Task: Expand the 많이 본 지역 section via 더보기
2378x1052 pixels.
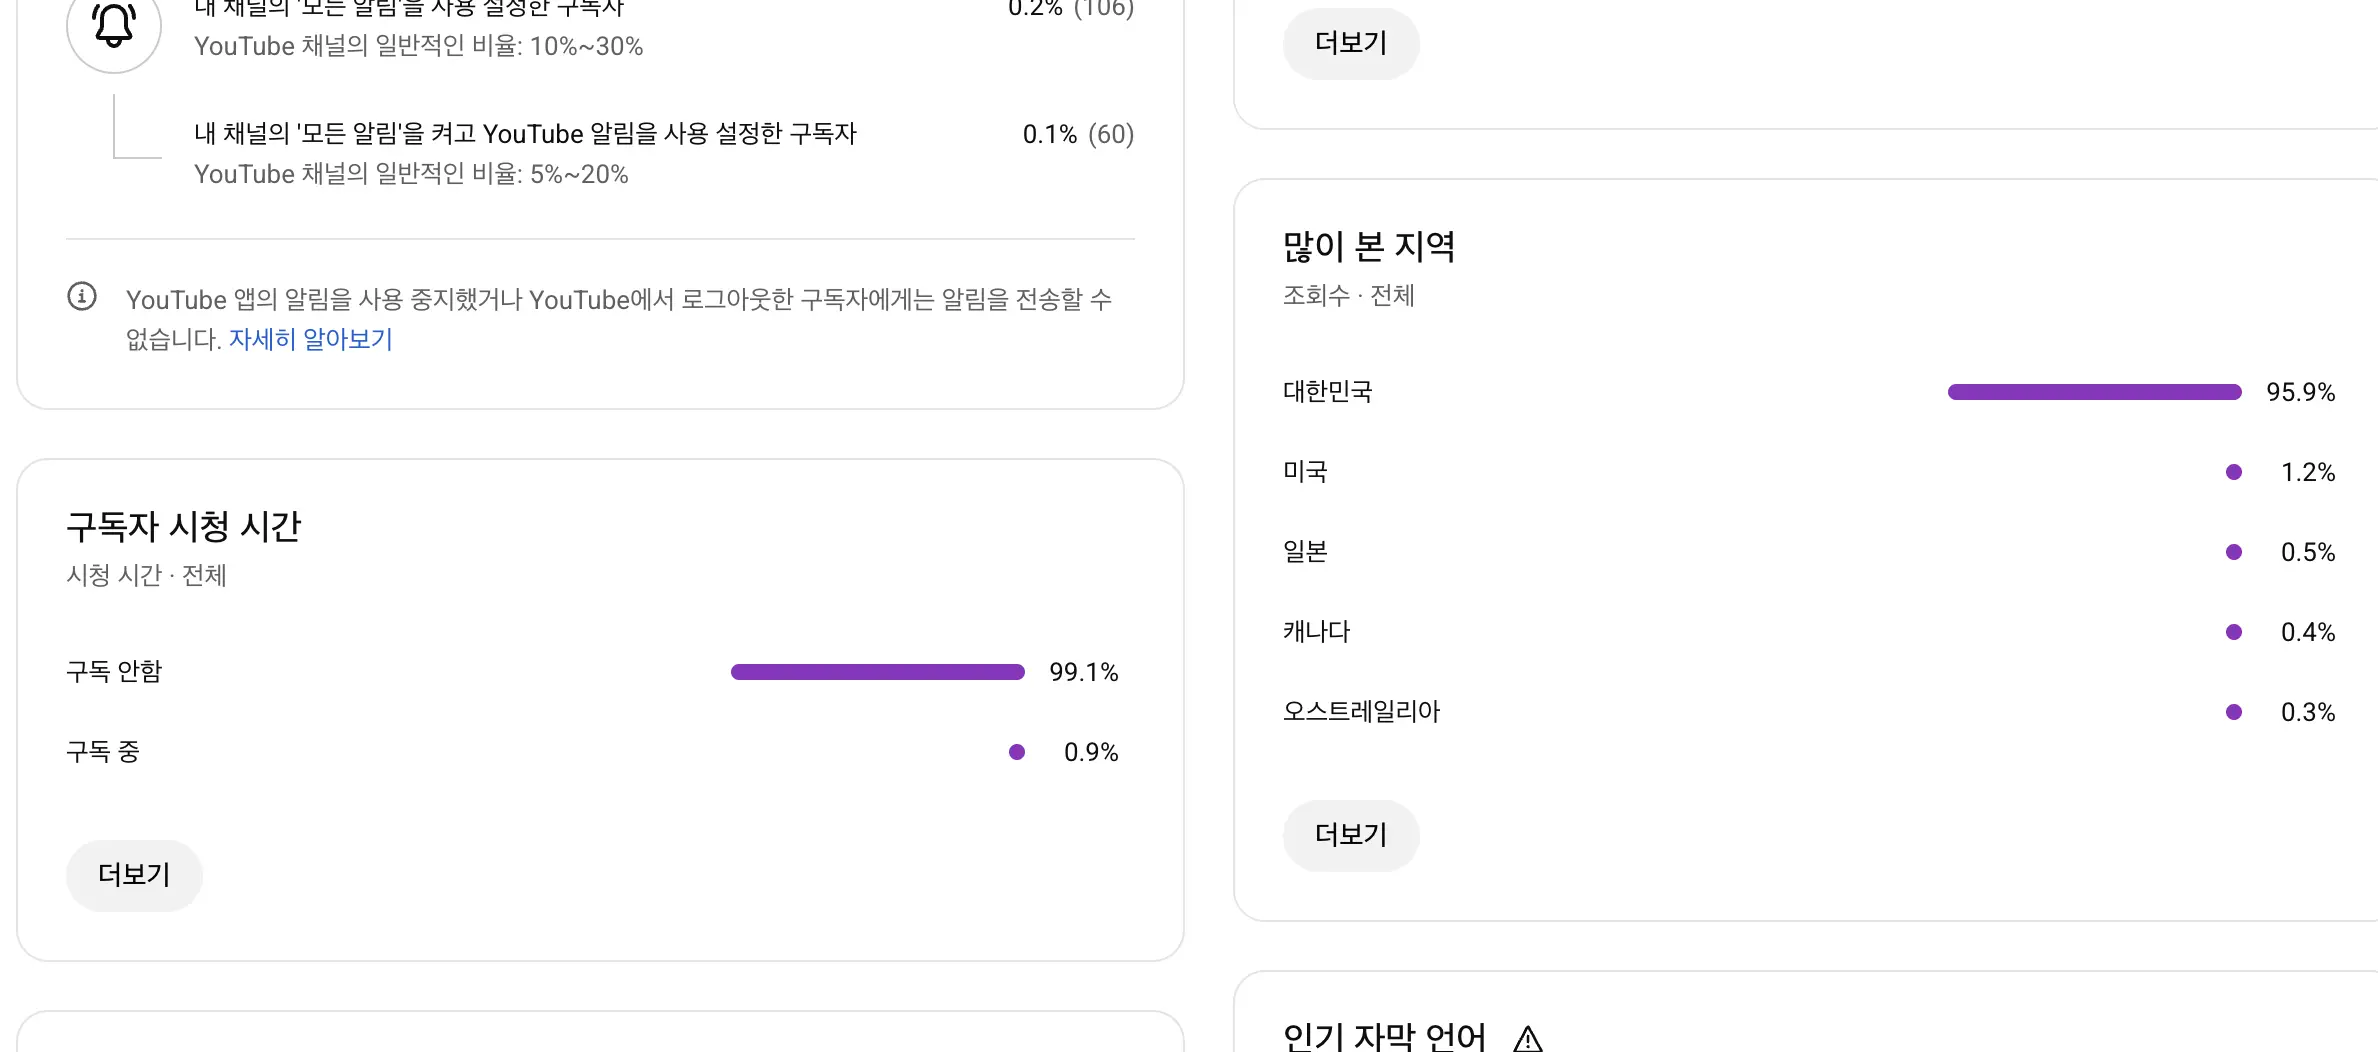Action: (1351, 835)
